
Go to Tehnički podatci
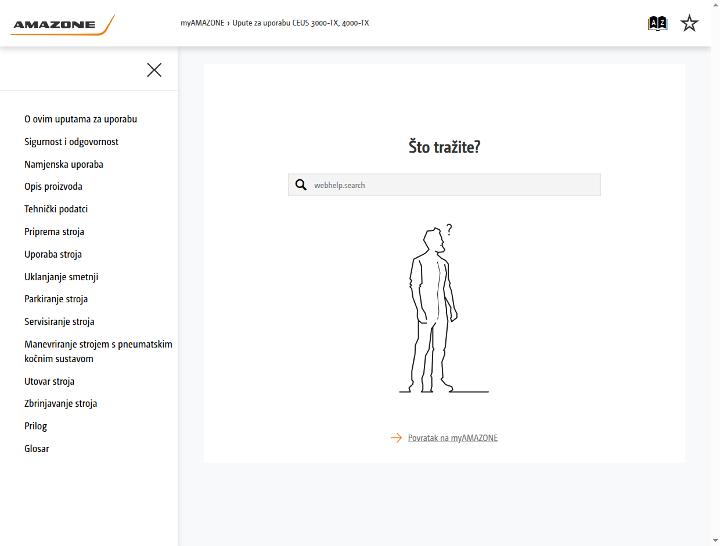click(56, 209)
